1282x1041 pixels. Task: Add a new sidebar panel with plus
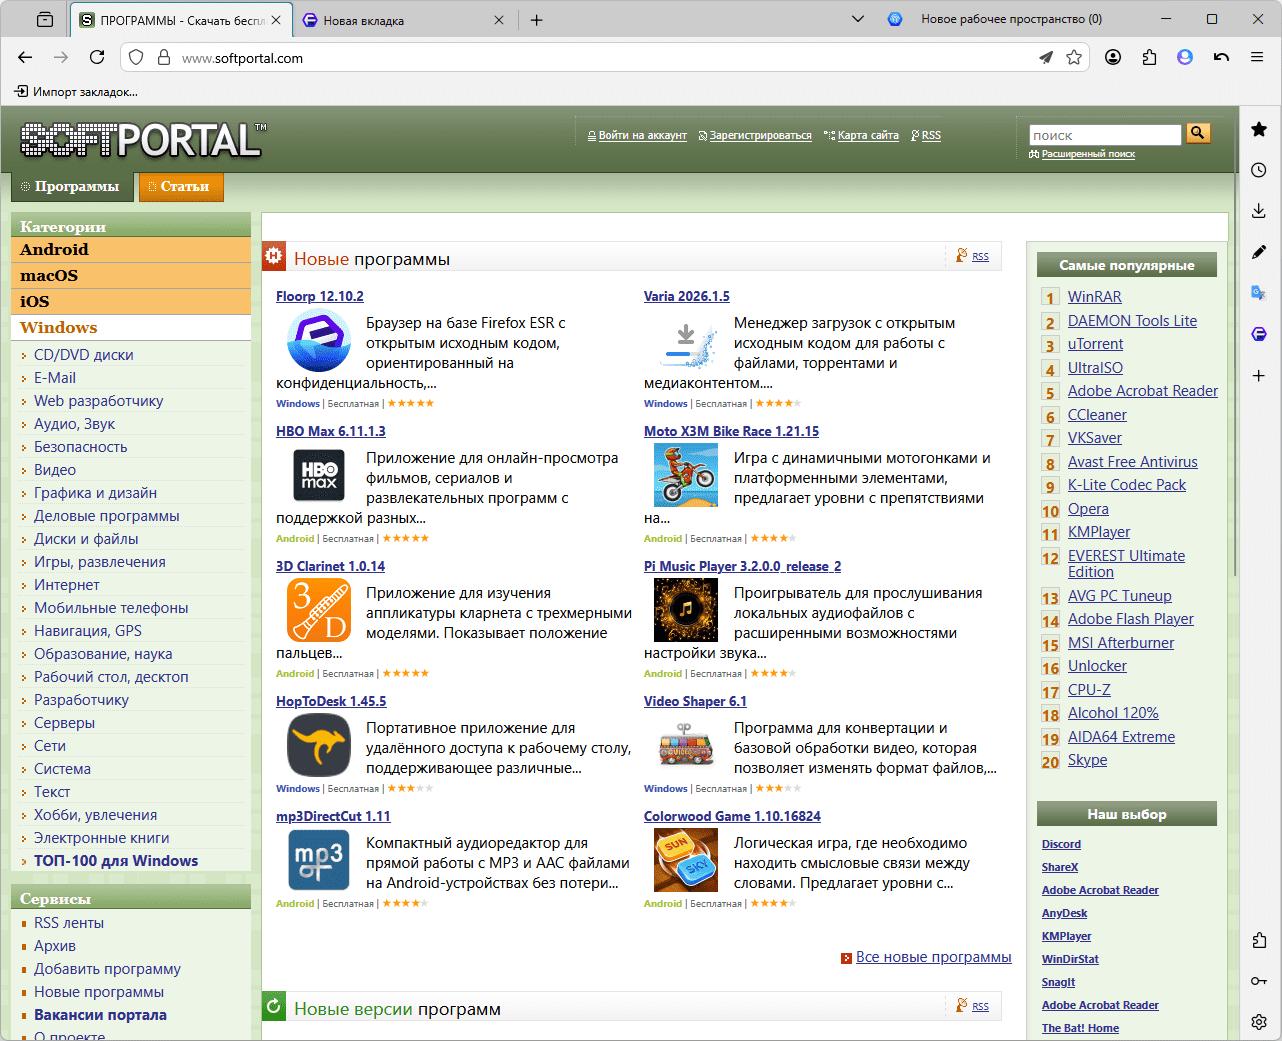(x=1259, y=376)
